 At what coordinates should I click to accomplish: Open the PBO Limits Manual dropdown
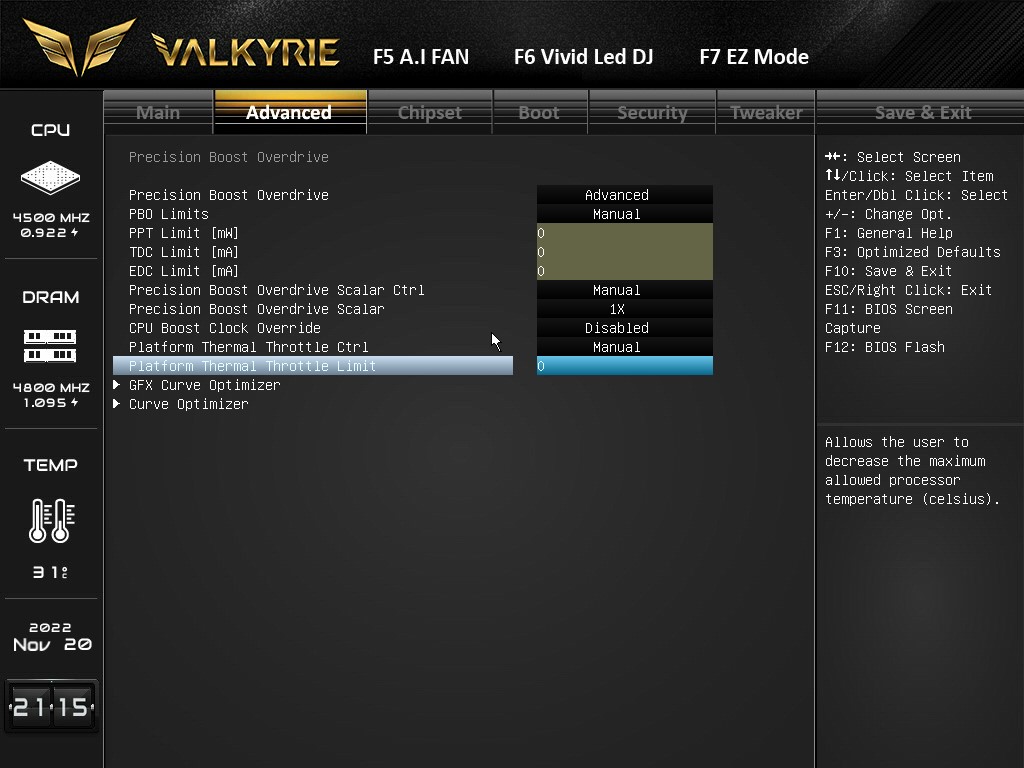point(624,213)
